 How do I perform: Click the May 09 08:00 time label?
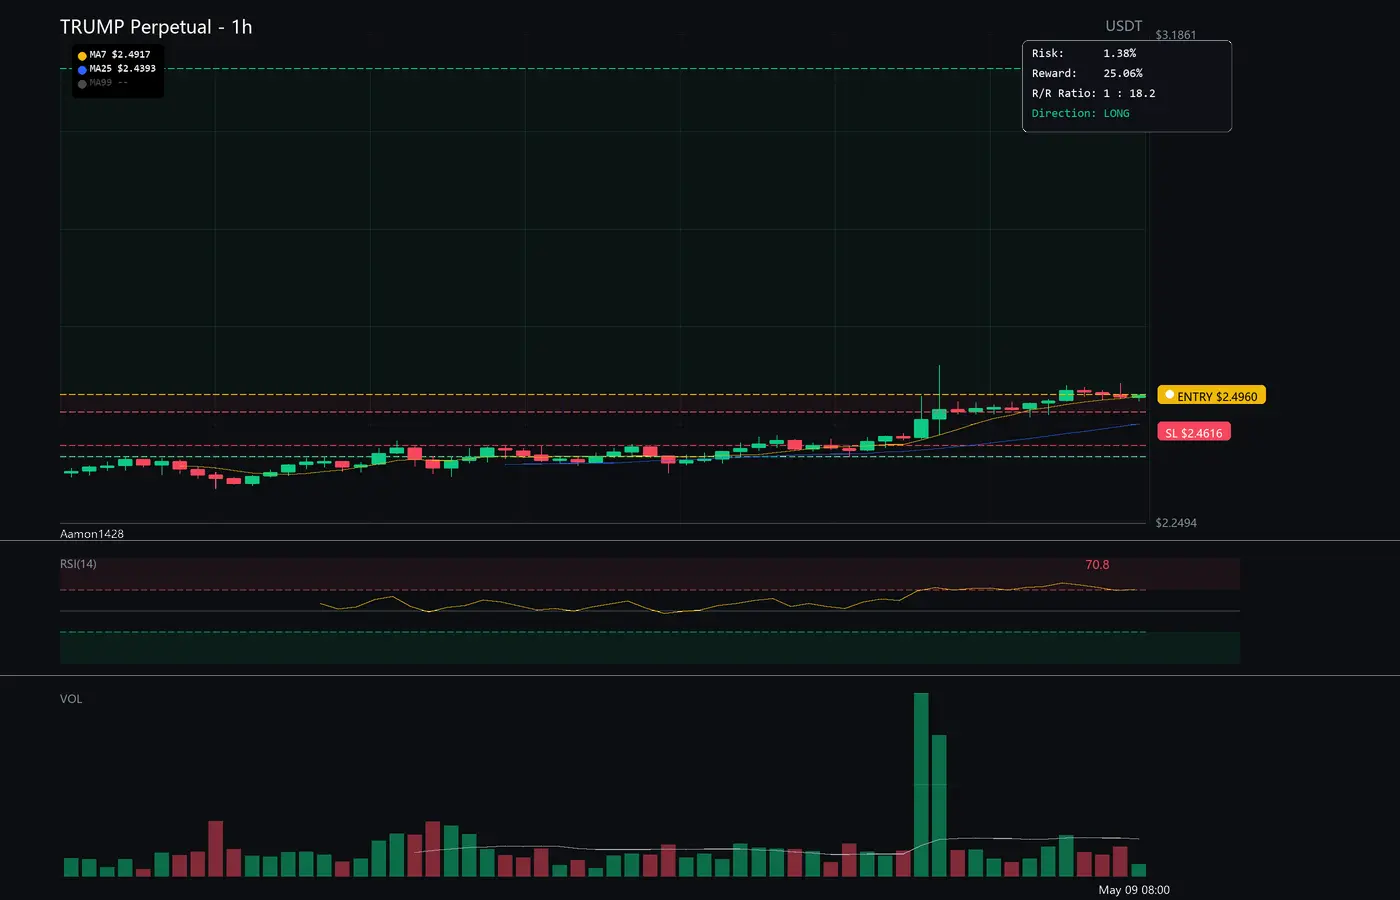pos(1134,890)
